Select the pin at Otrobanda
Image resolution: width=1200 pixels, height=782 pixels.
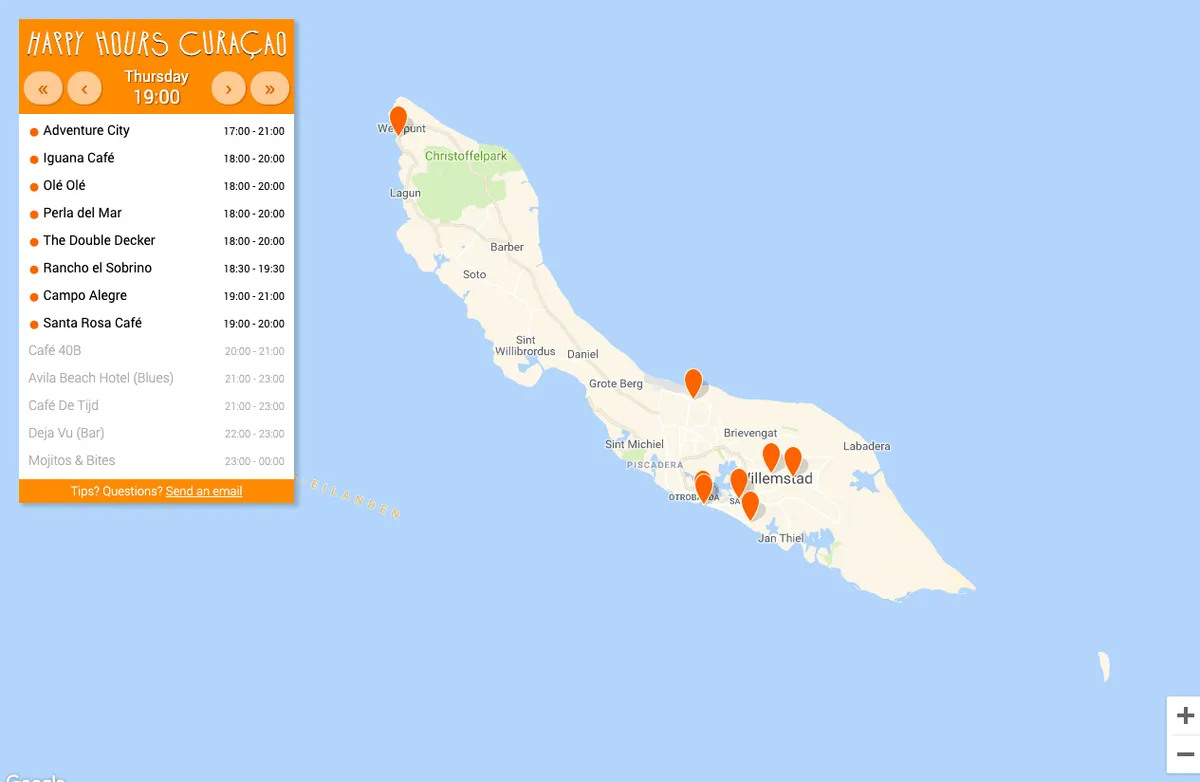704,488
